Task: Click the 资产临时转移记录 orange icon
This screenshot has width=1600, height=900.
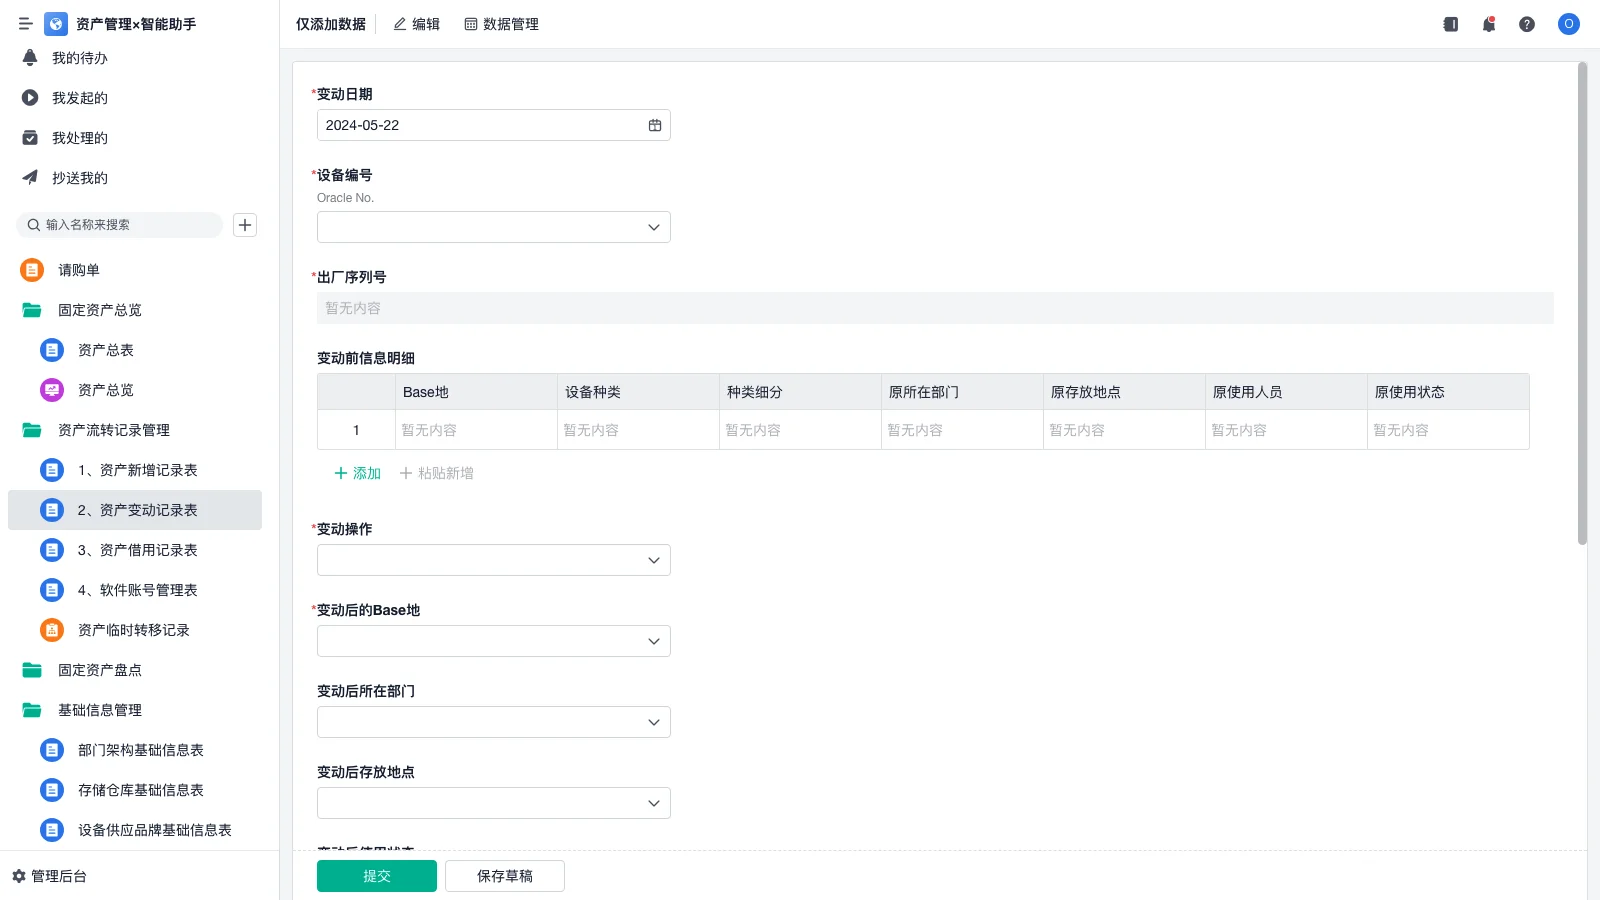Action: point(52,630)
